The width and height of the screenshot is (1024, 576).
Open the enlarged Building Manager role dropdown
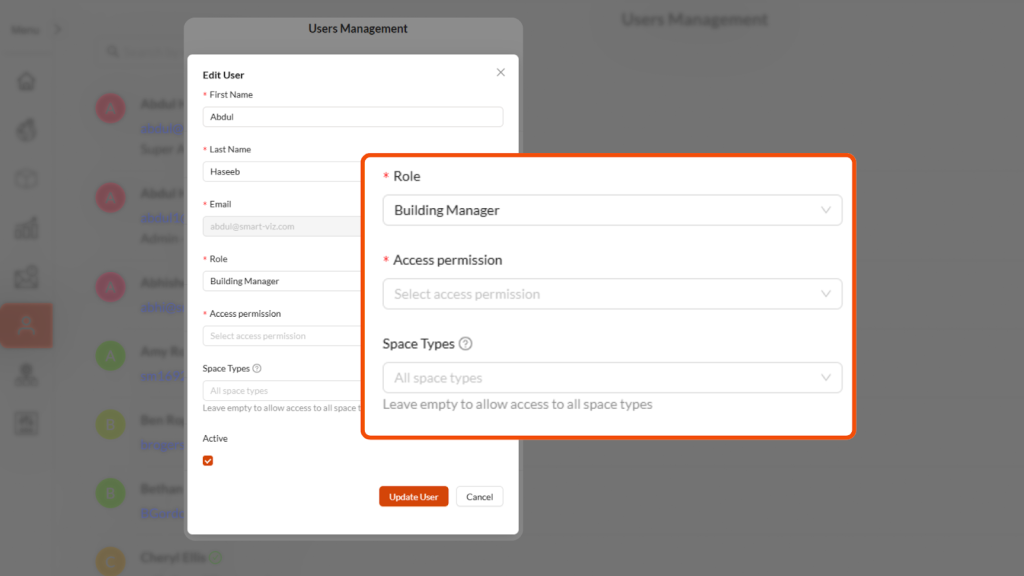pos(611,210)
